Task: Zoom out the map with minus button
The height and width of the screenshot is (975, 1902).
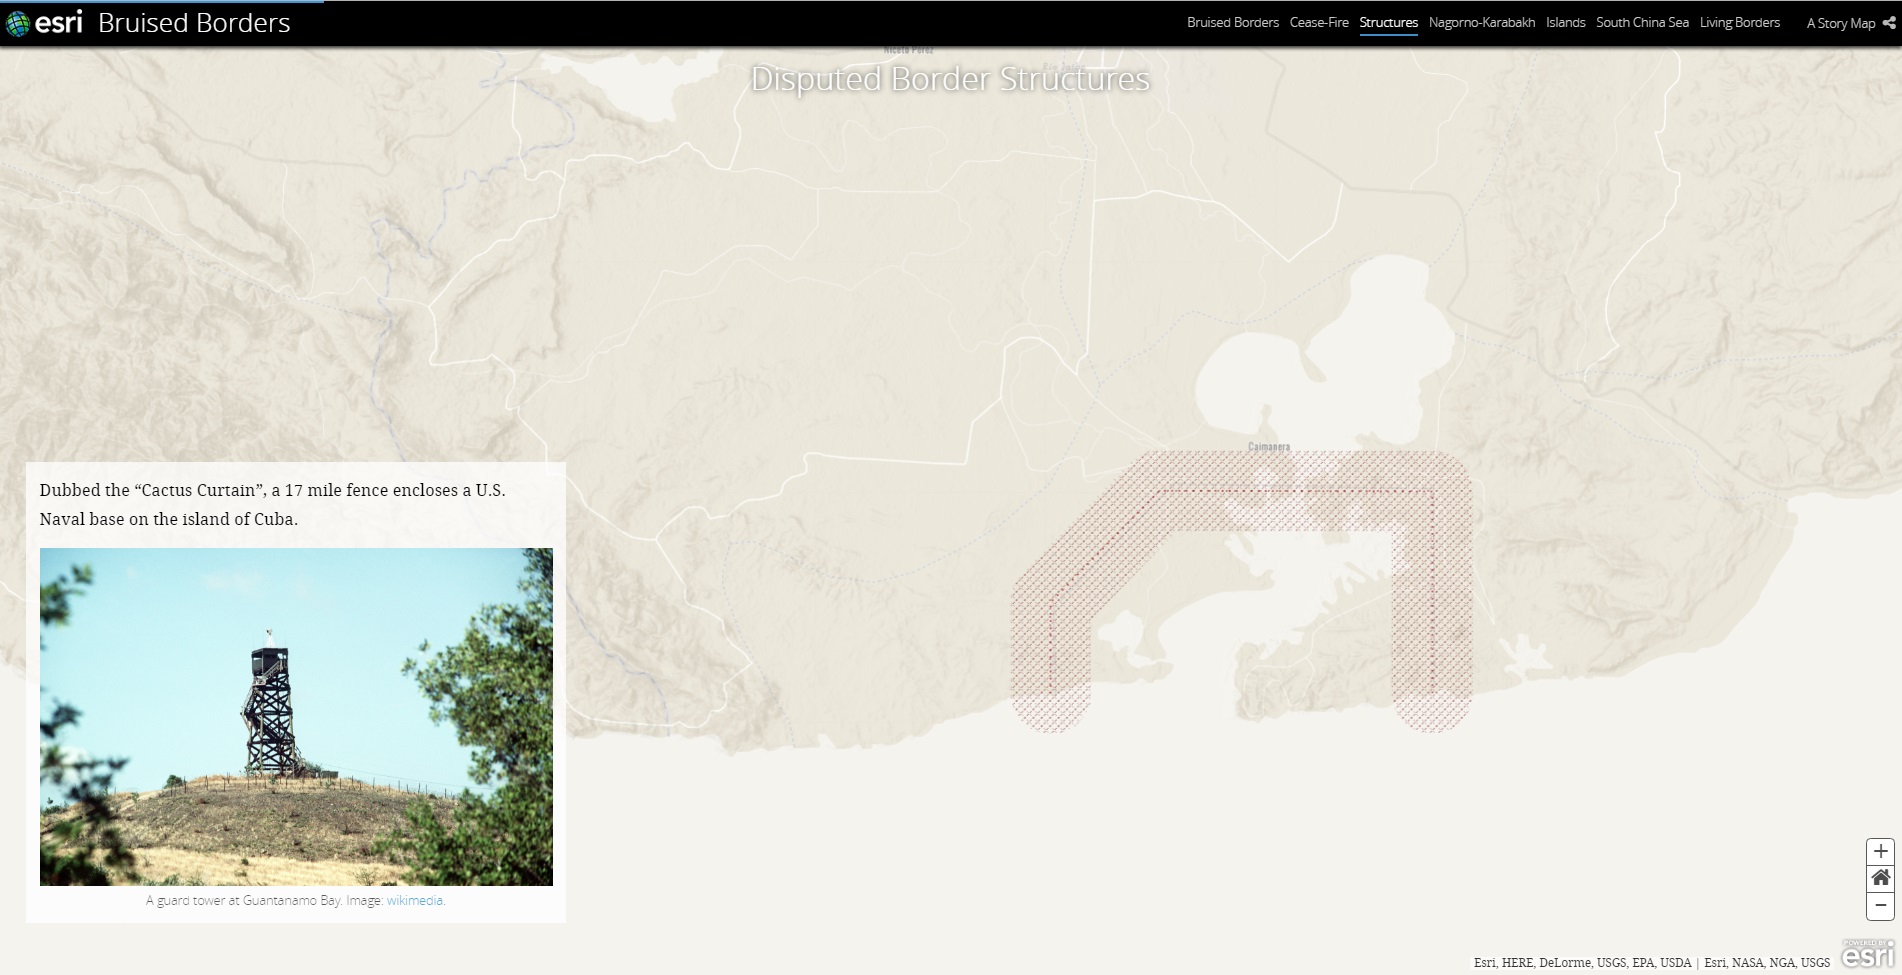Action: pyautogui.click(x=1880, y=905)
